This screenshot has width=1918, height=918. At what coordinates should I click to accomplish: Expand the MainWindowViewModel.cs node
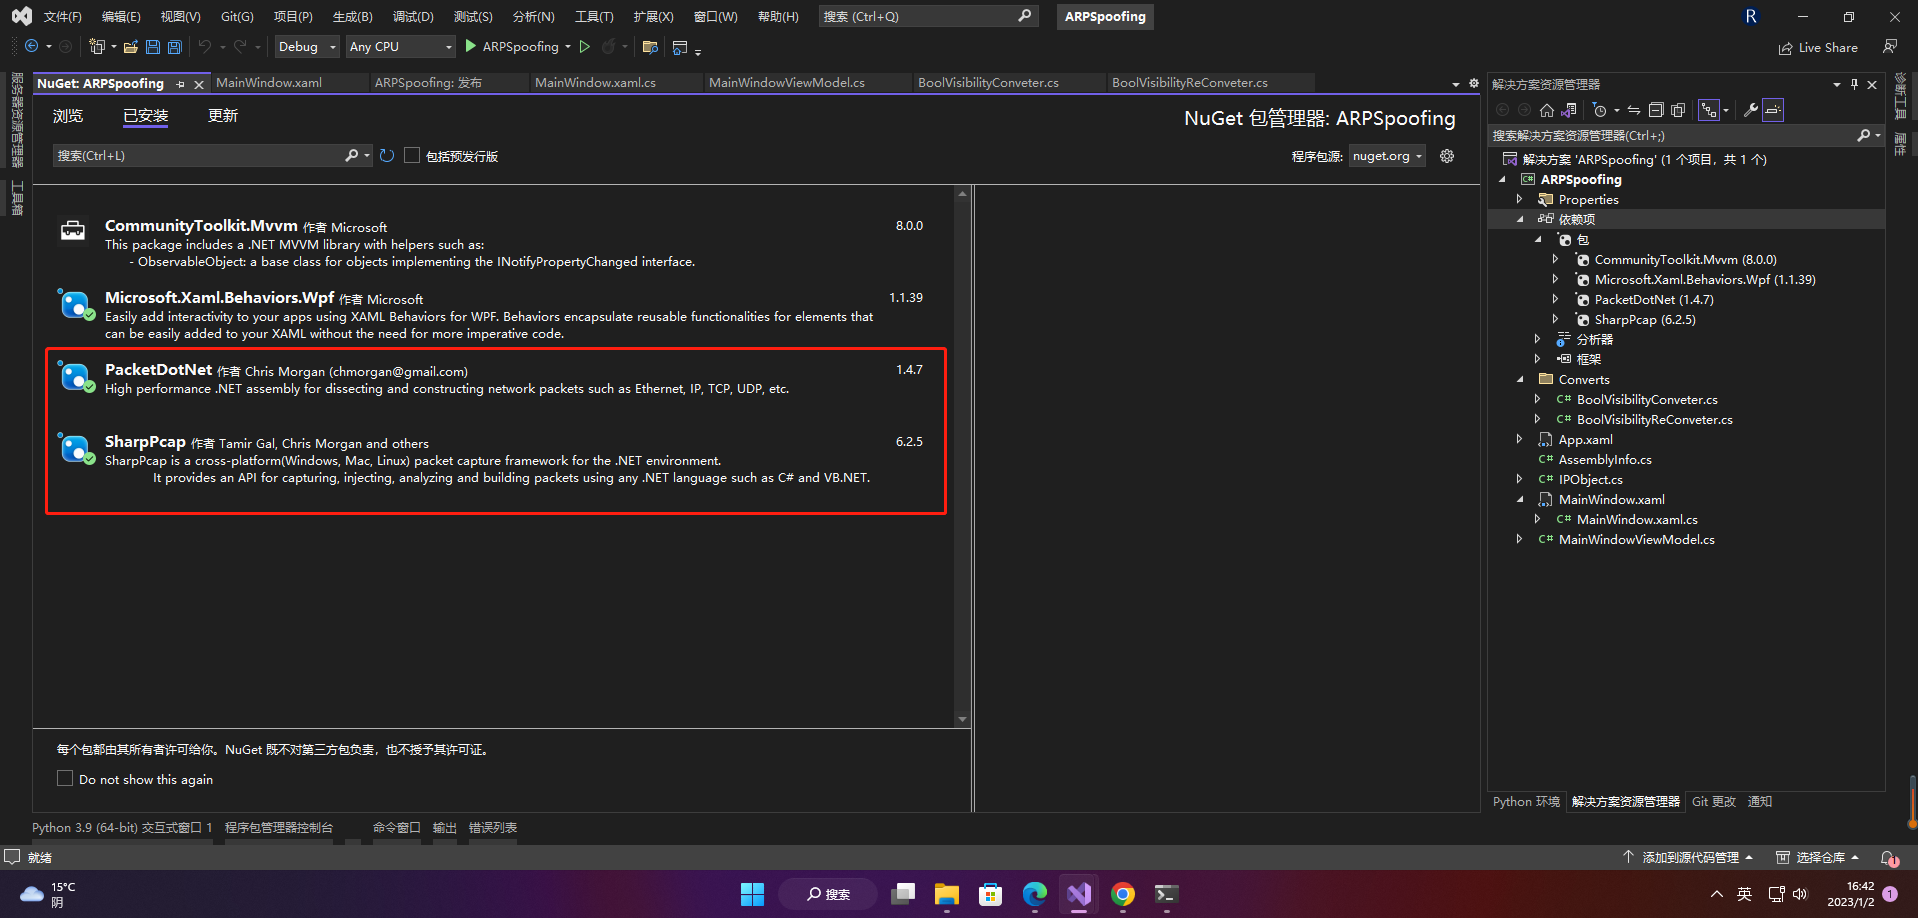click(1520, 540)
